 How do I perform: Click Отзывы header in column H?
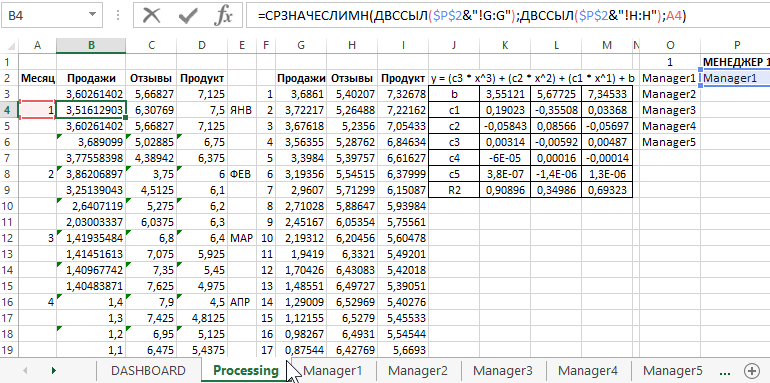pos(352,78)
